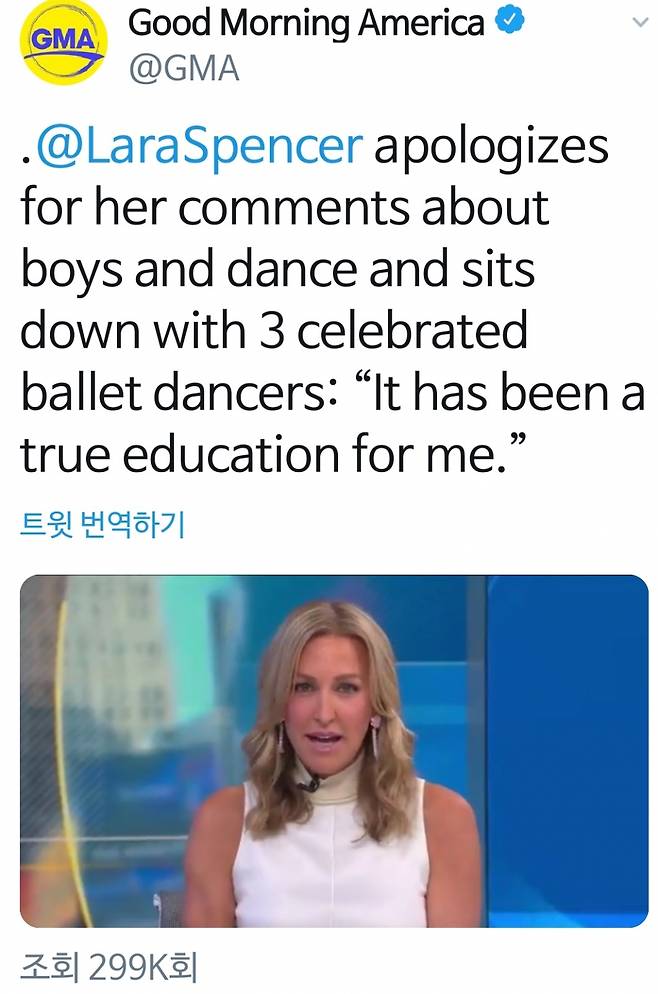Click the phrase "3 celebrated" in the tweet

(x=393, y=331)
